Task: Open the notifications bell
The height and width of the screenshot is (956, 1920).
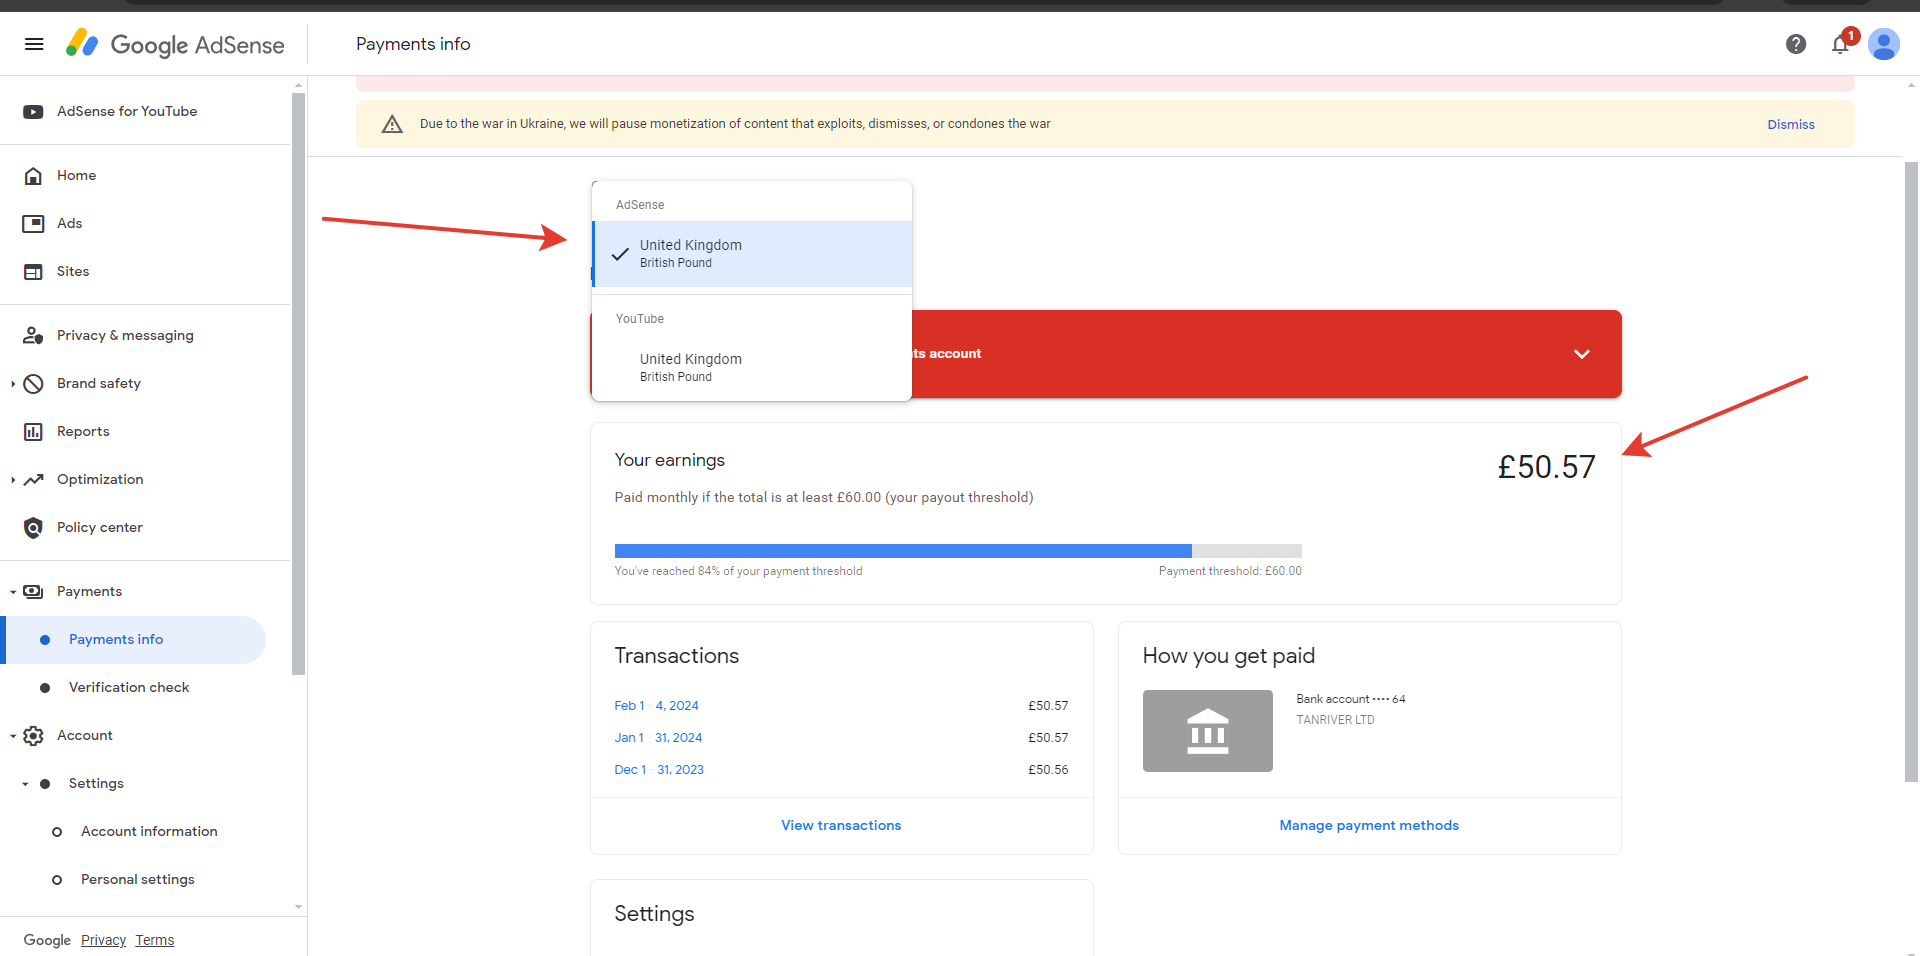Action: point(1840,44)
